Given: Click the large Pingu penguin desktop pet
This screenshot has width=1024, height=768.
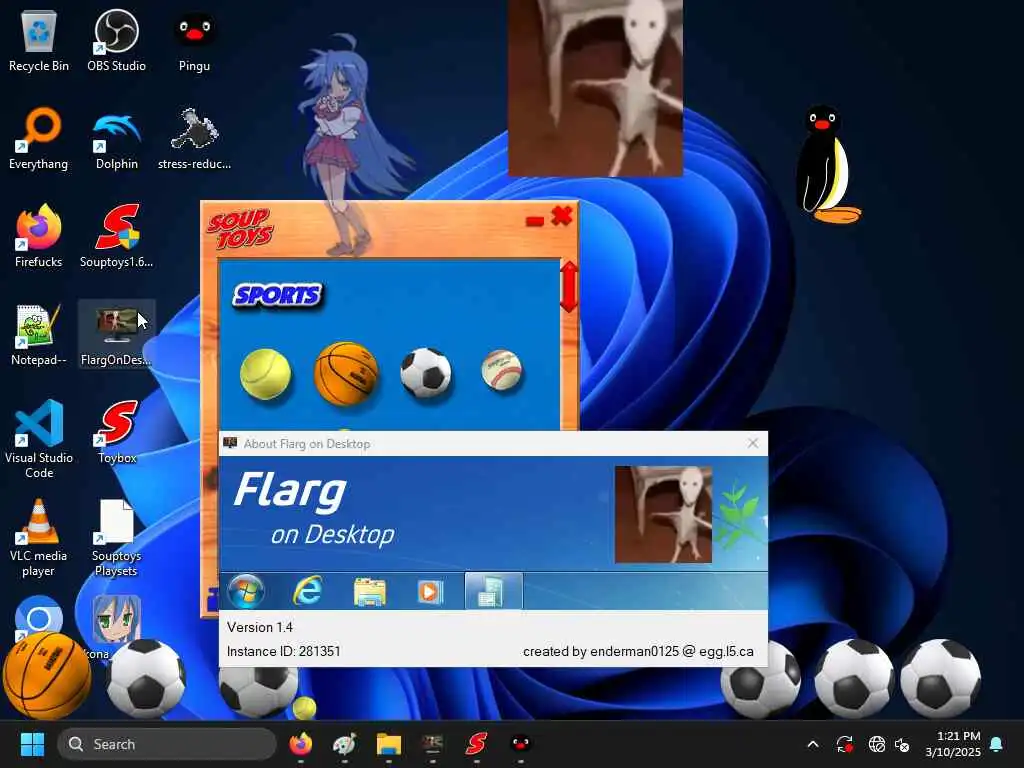Looking at the screenshot, I should [x=827, y=165].
